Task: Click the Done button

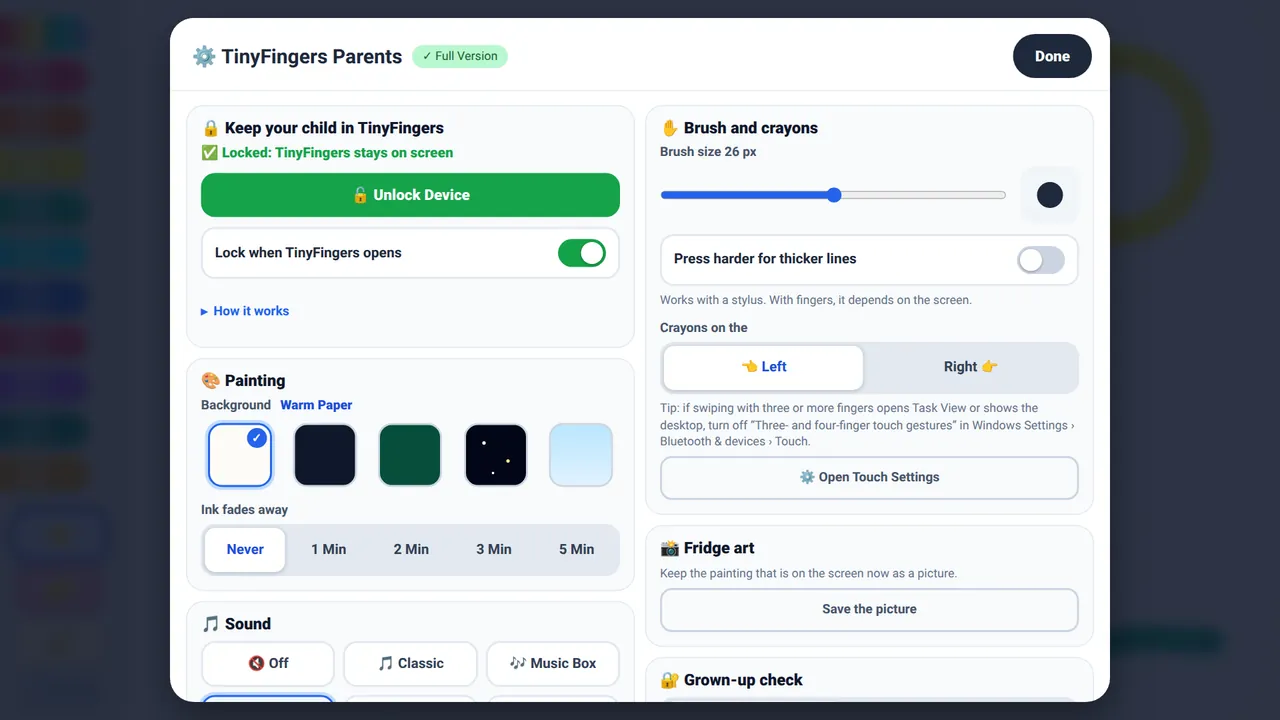Action: click(1052, 56)
